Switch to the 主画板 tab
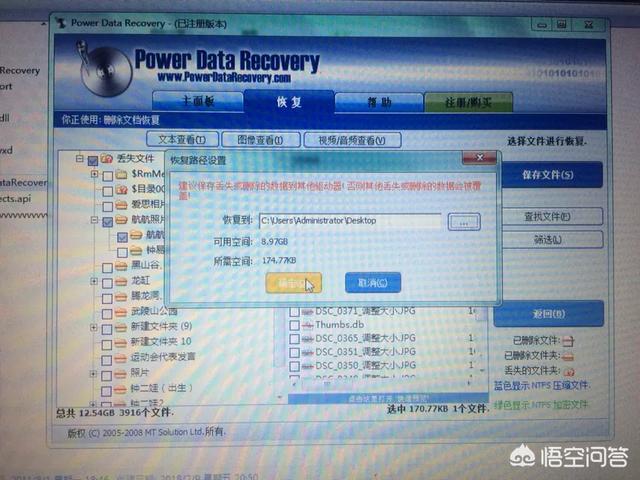 coord(196,102)
